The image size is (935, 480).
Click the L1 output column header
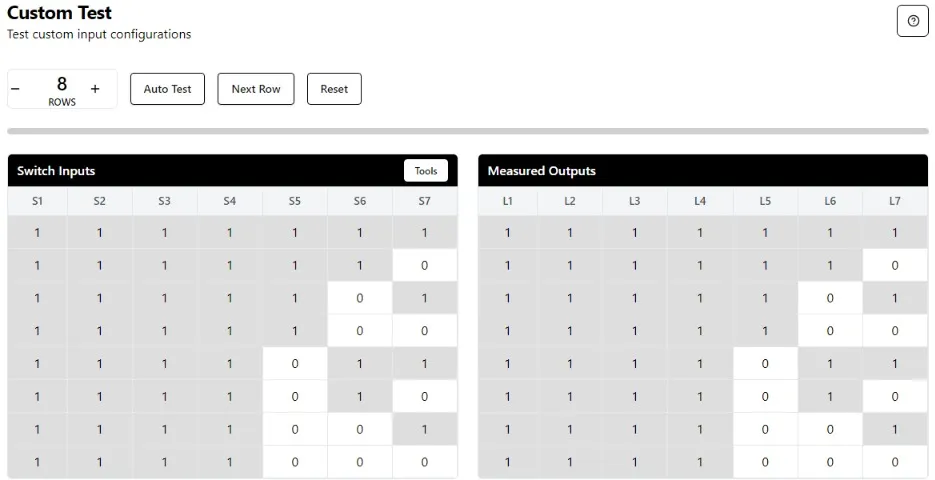(x=507, y=201)
